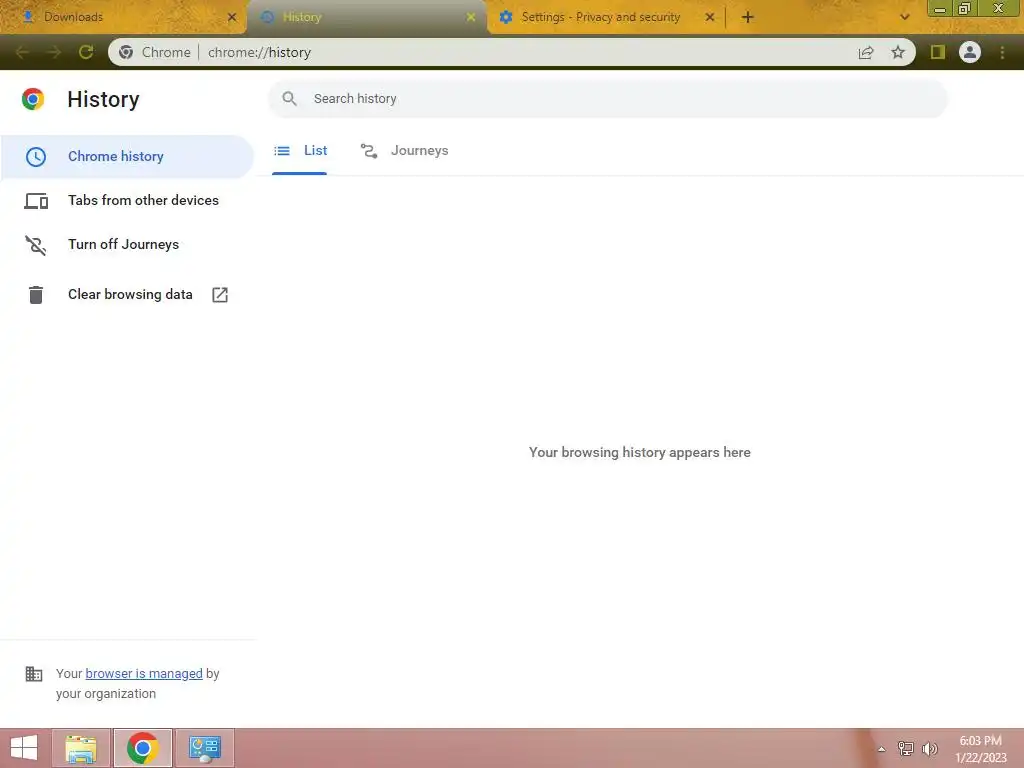Open the Chrome three-dot menu
Screen dimensions: 1024x768
tap(1002, 52)
